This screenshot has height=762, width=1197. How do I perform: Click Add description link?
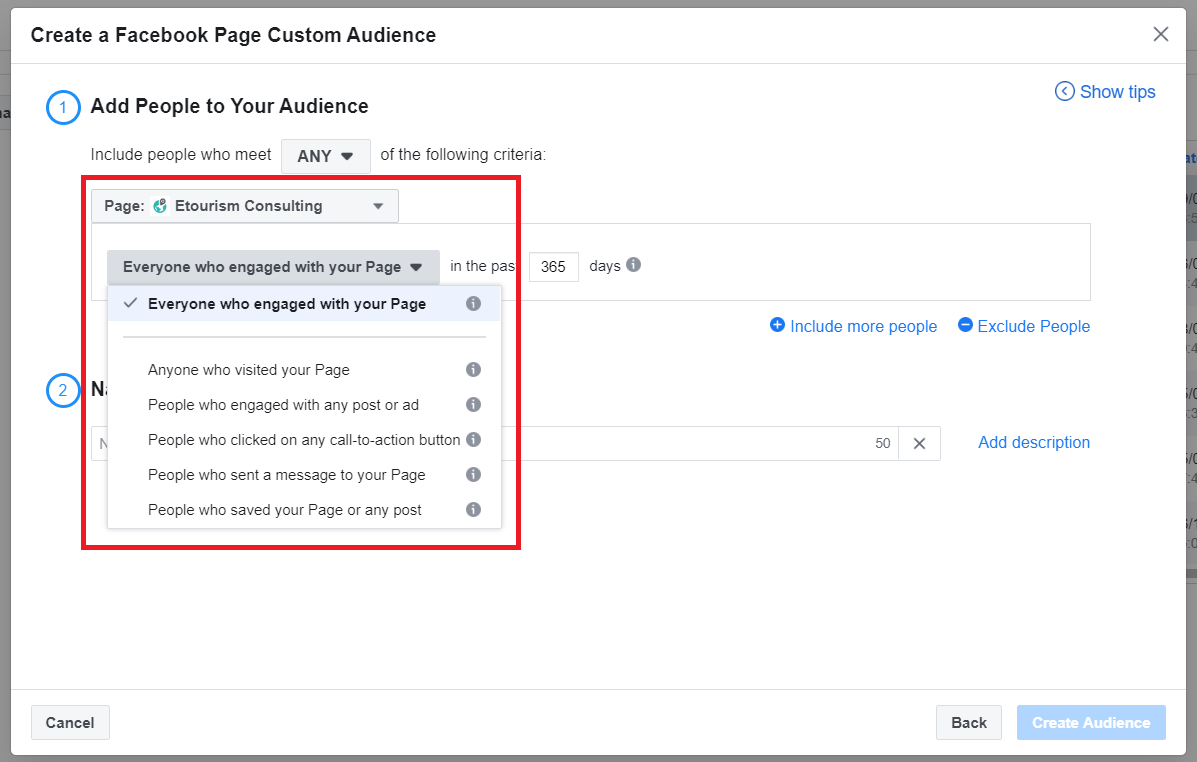pyautogui.click(x=1034, y=443)
